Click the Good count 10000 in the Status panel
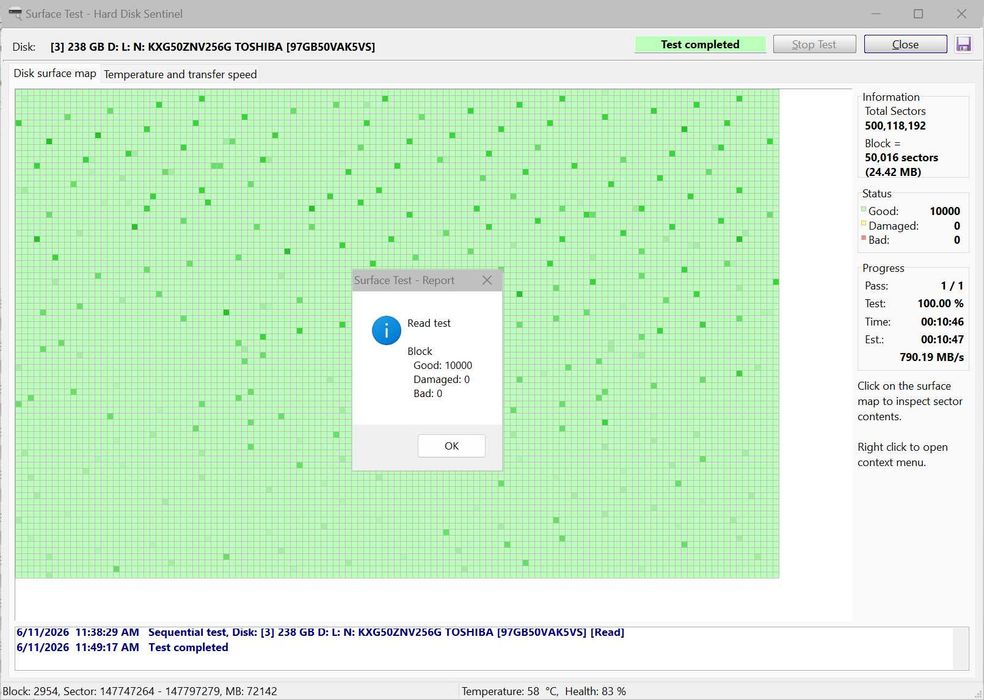Screen dimensions: 984x700 tap(944, 211)
